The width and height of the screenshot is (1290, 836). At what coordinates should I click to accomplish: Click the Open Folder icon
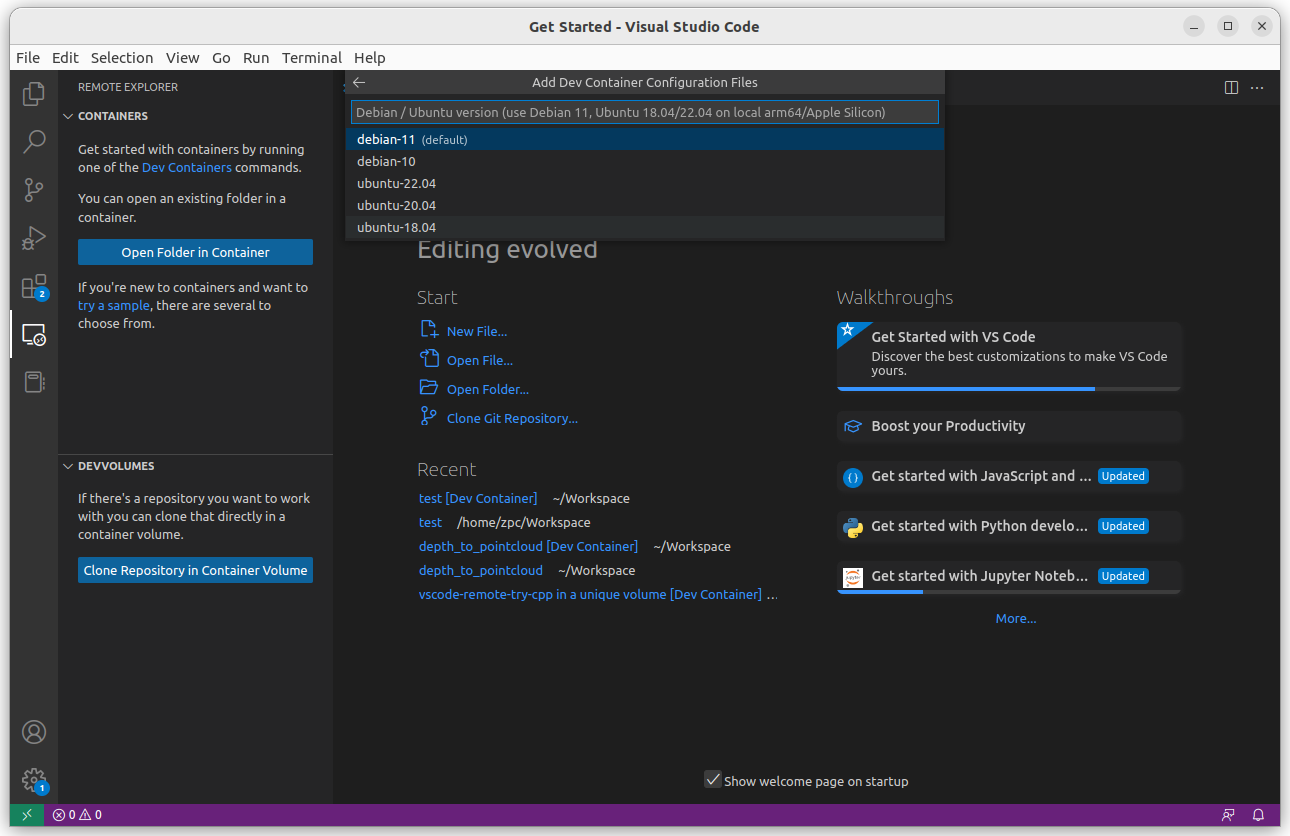(x=429, y=388)
